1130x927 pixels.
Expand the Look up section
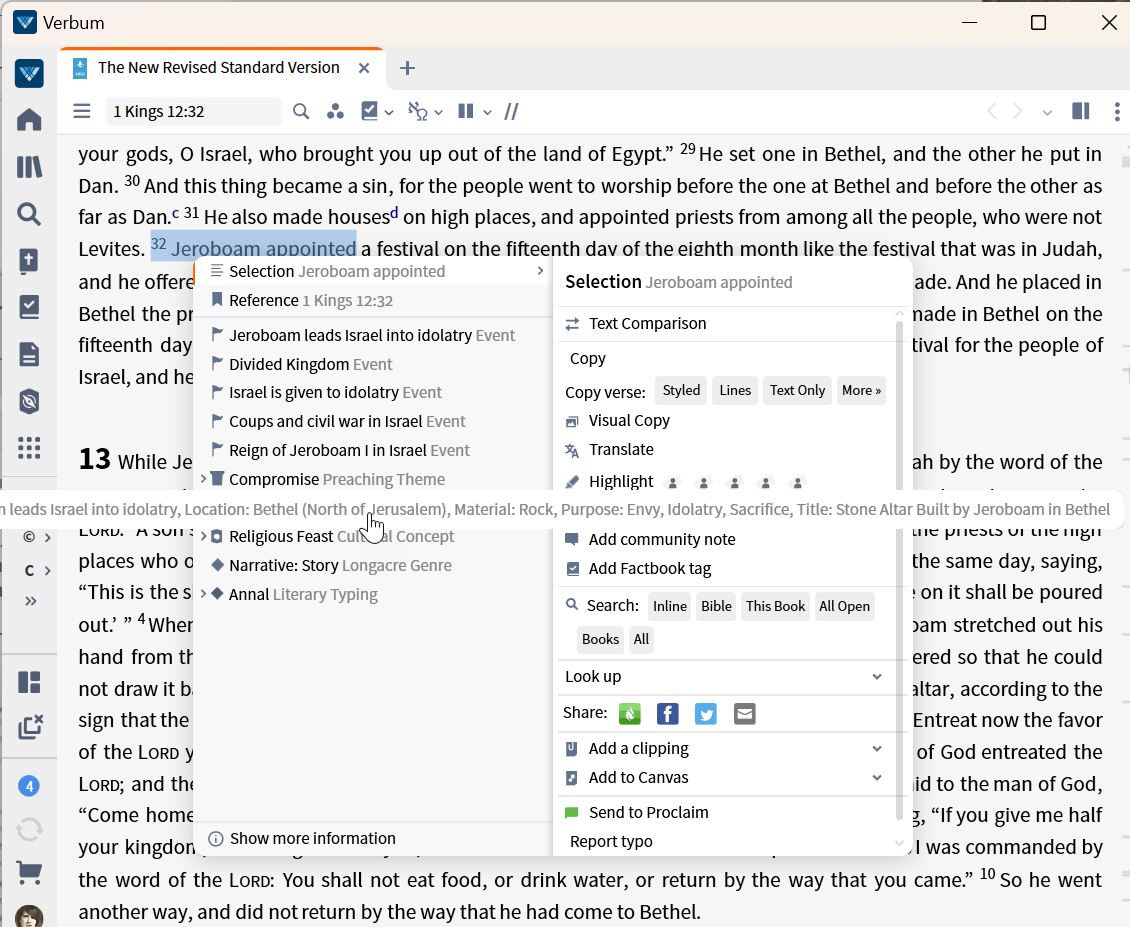(877, 676)
